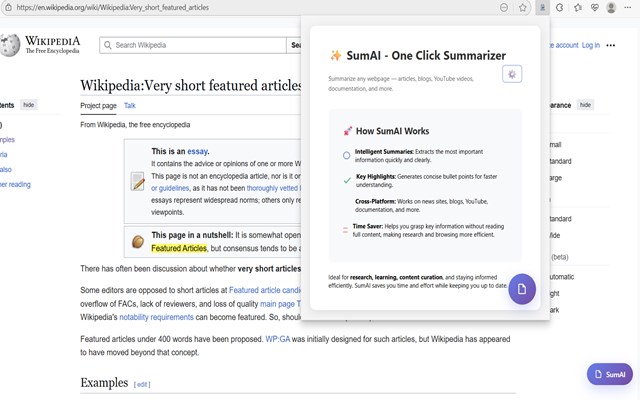This screenshot has width=640, height=400.
Task: Select the Wide width option
Action: [x=555, y=236]
